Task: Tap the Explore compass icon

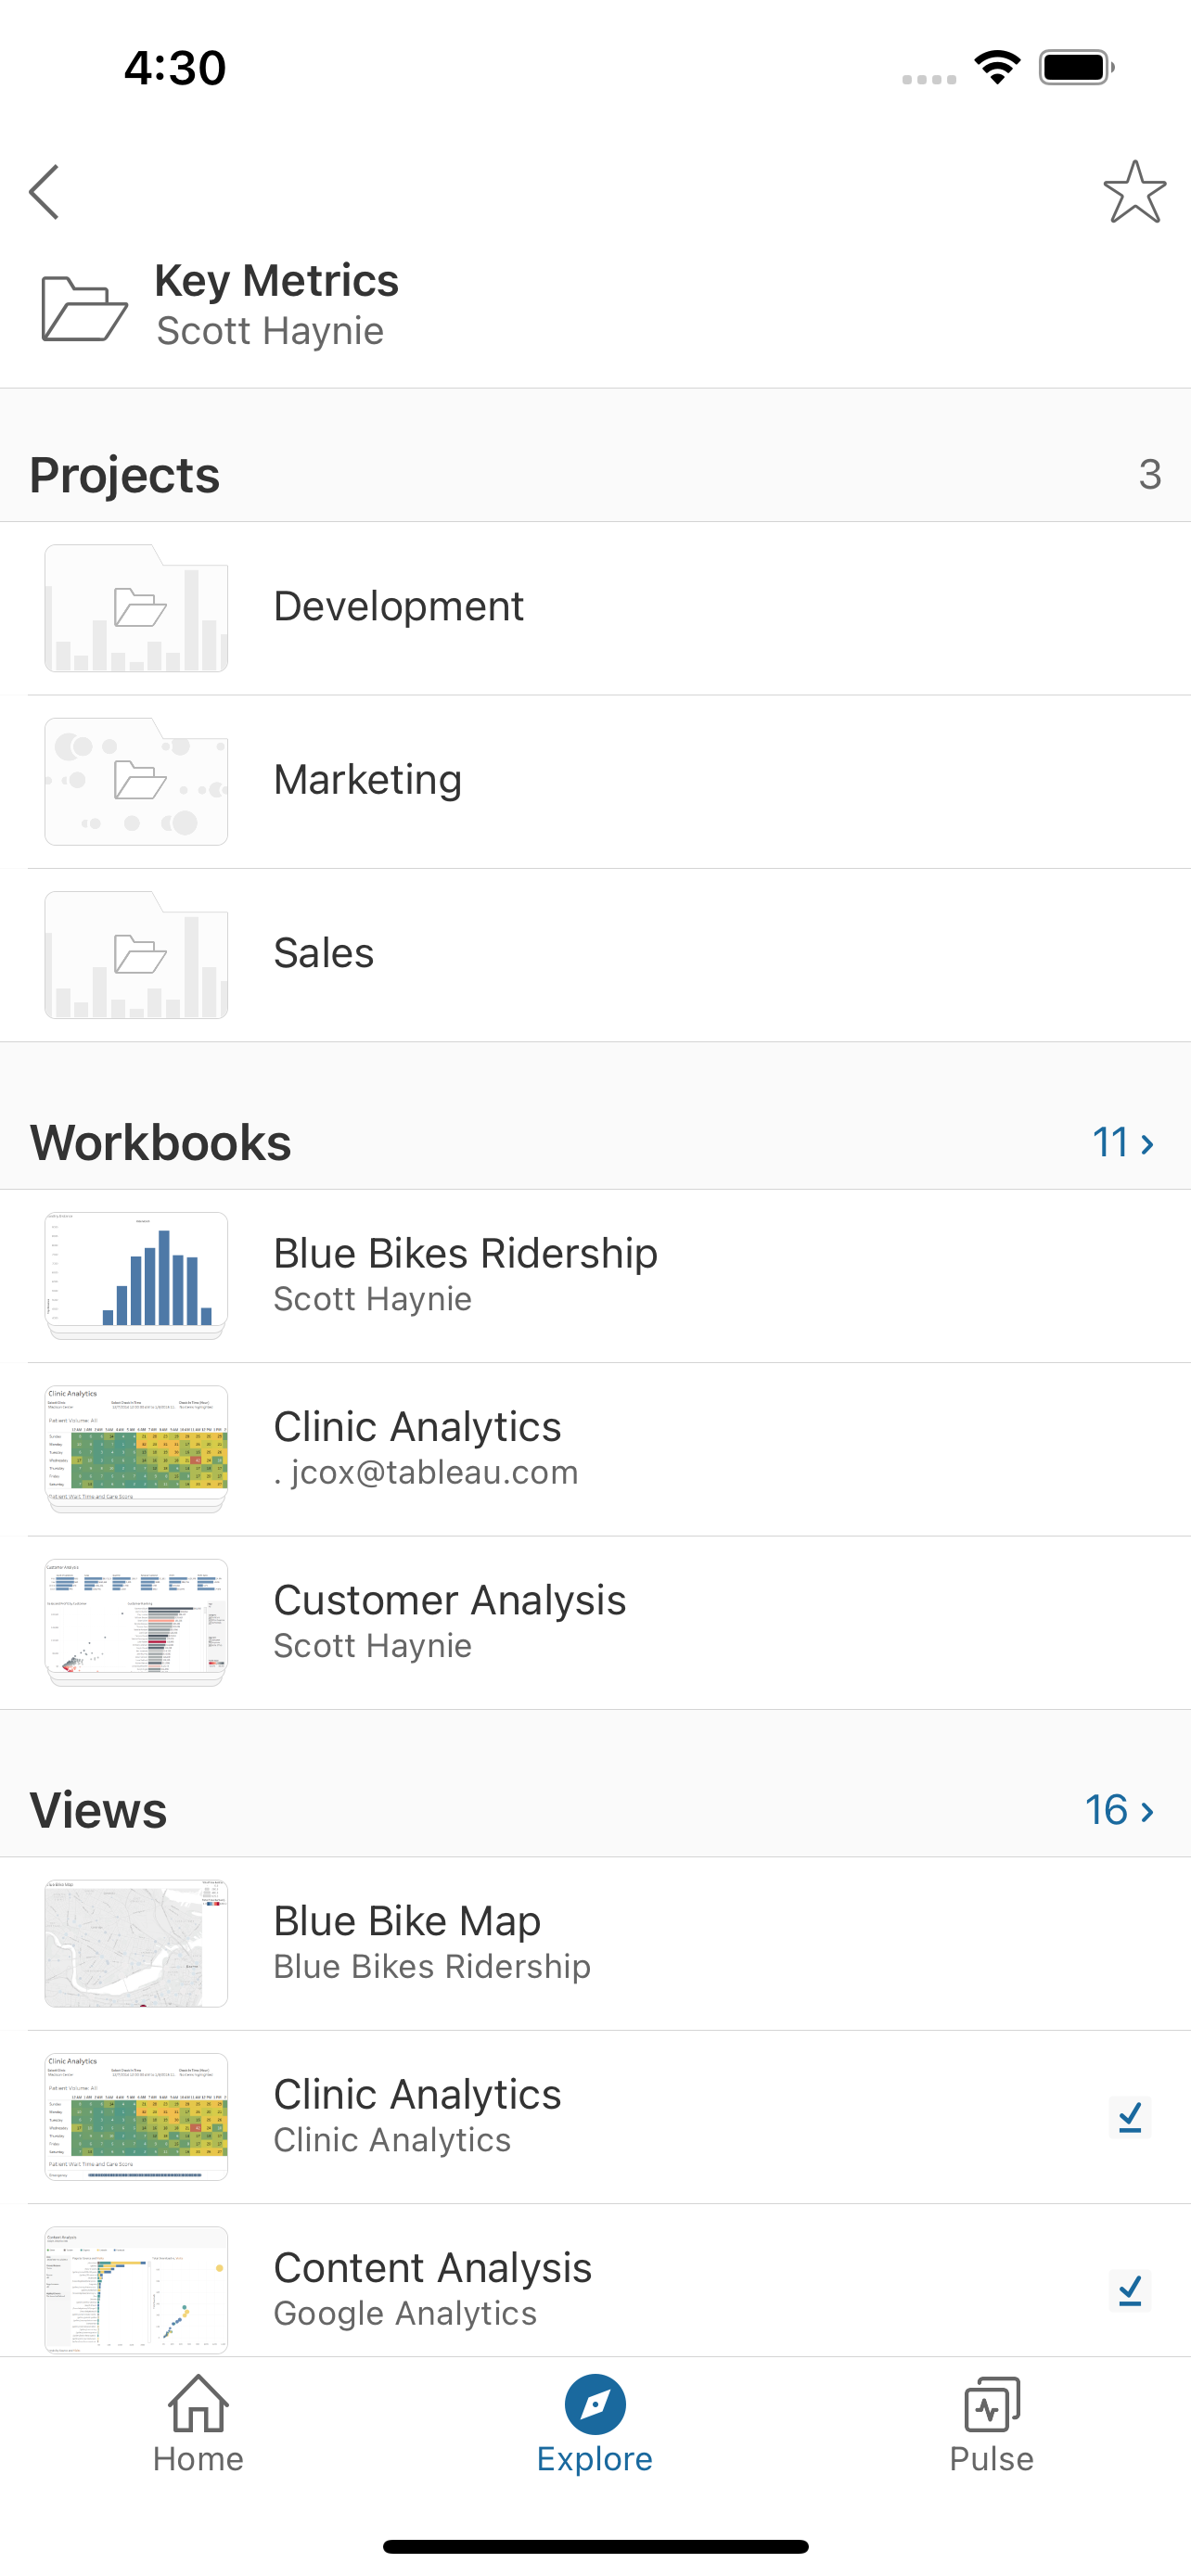Action: (595, 2404)
